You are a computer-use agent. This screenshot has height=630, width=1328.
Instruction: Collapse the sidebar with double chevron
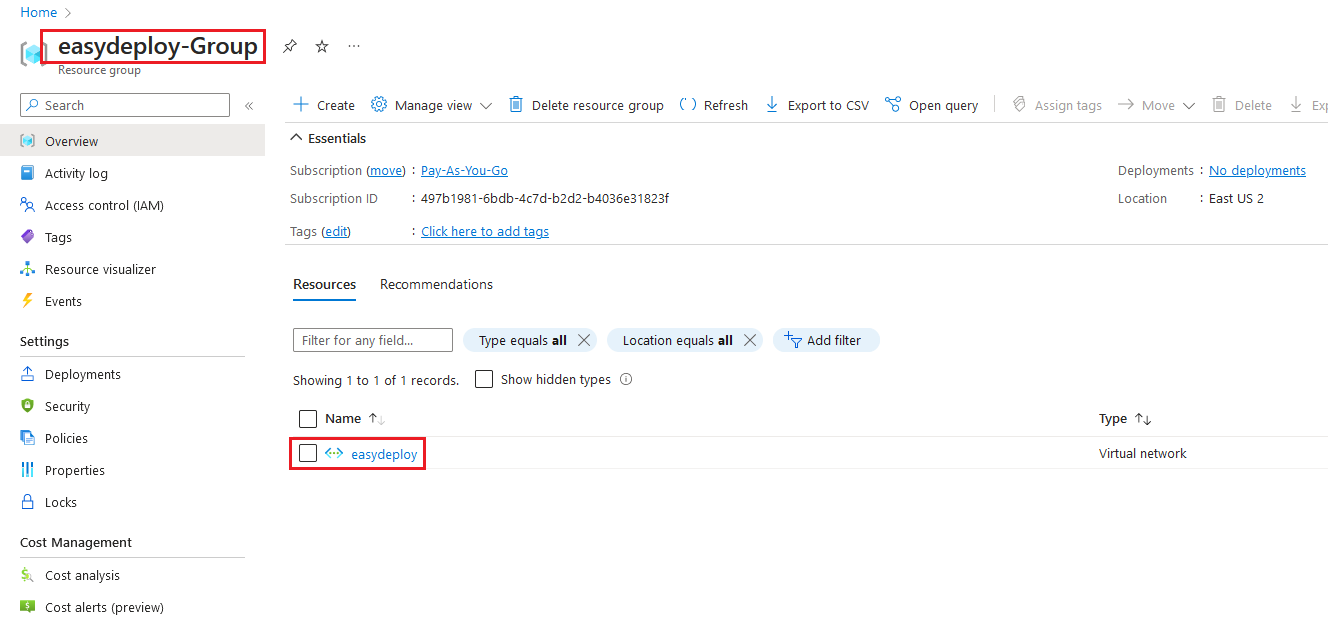pyautogui.click(x=249, y=105)
